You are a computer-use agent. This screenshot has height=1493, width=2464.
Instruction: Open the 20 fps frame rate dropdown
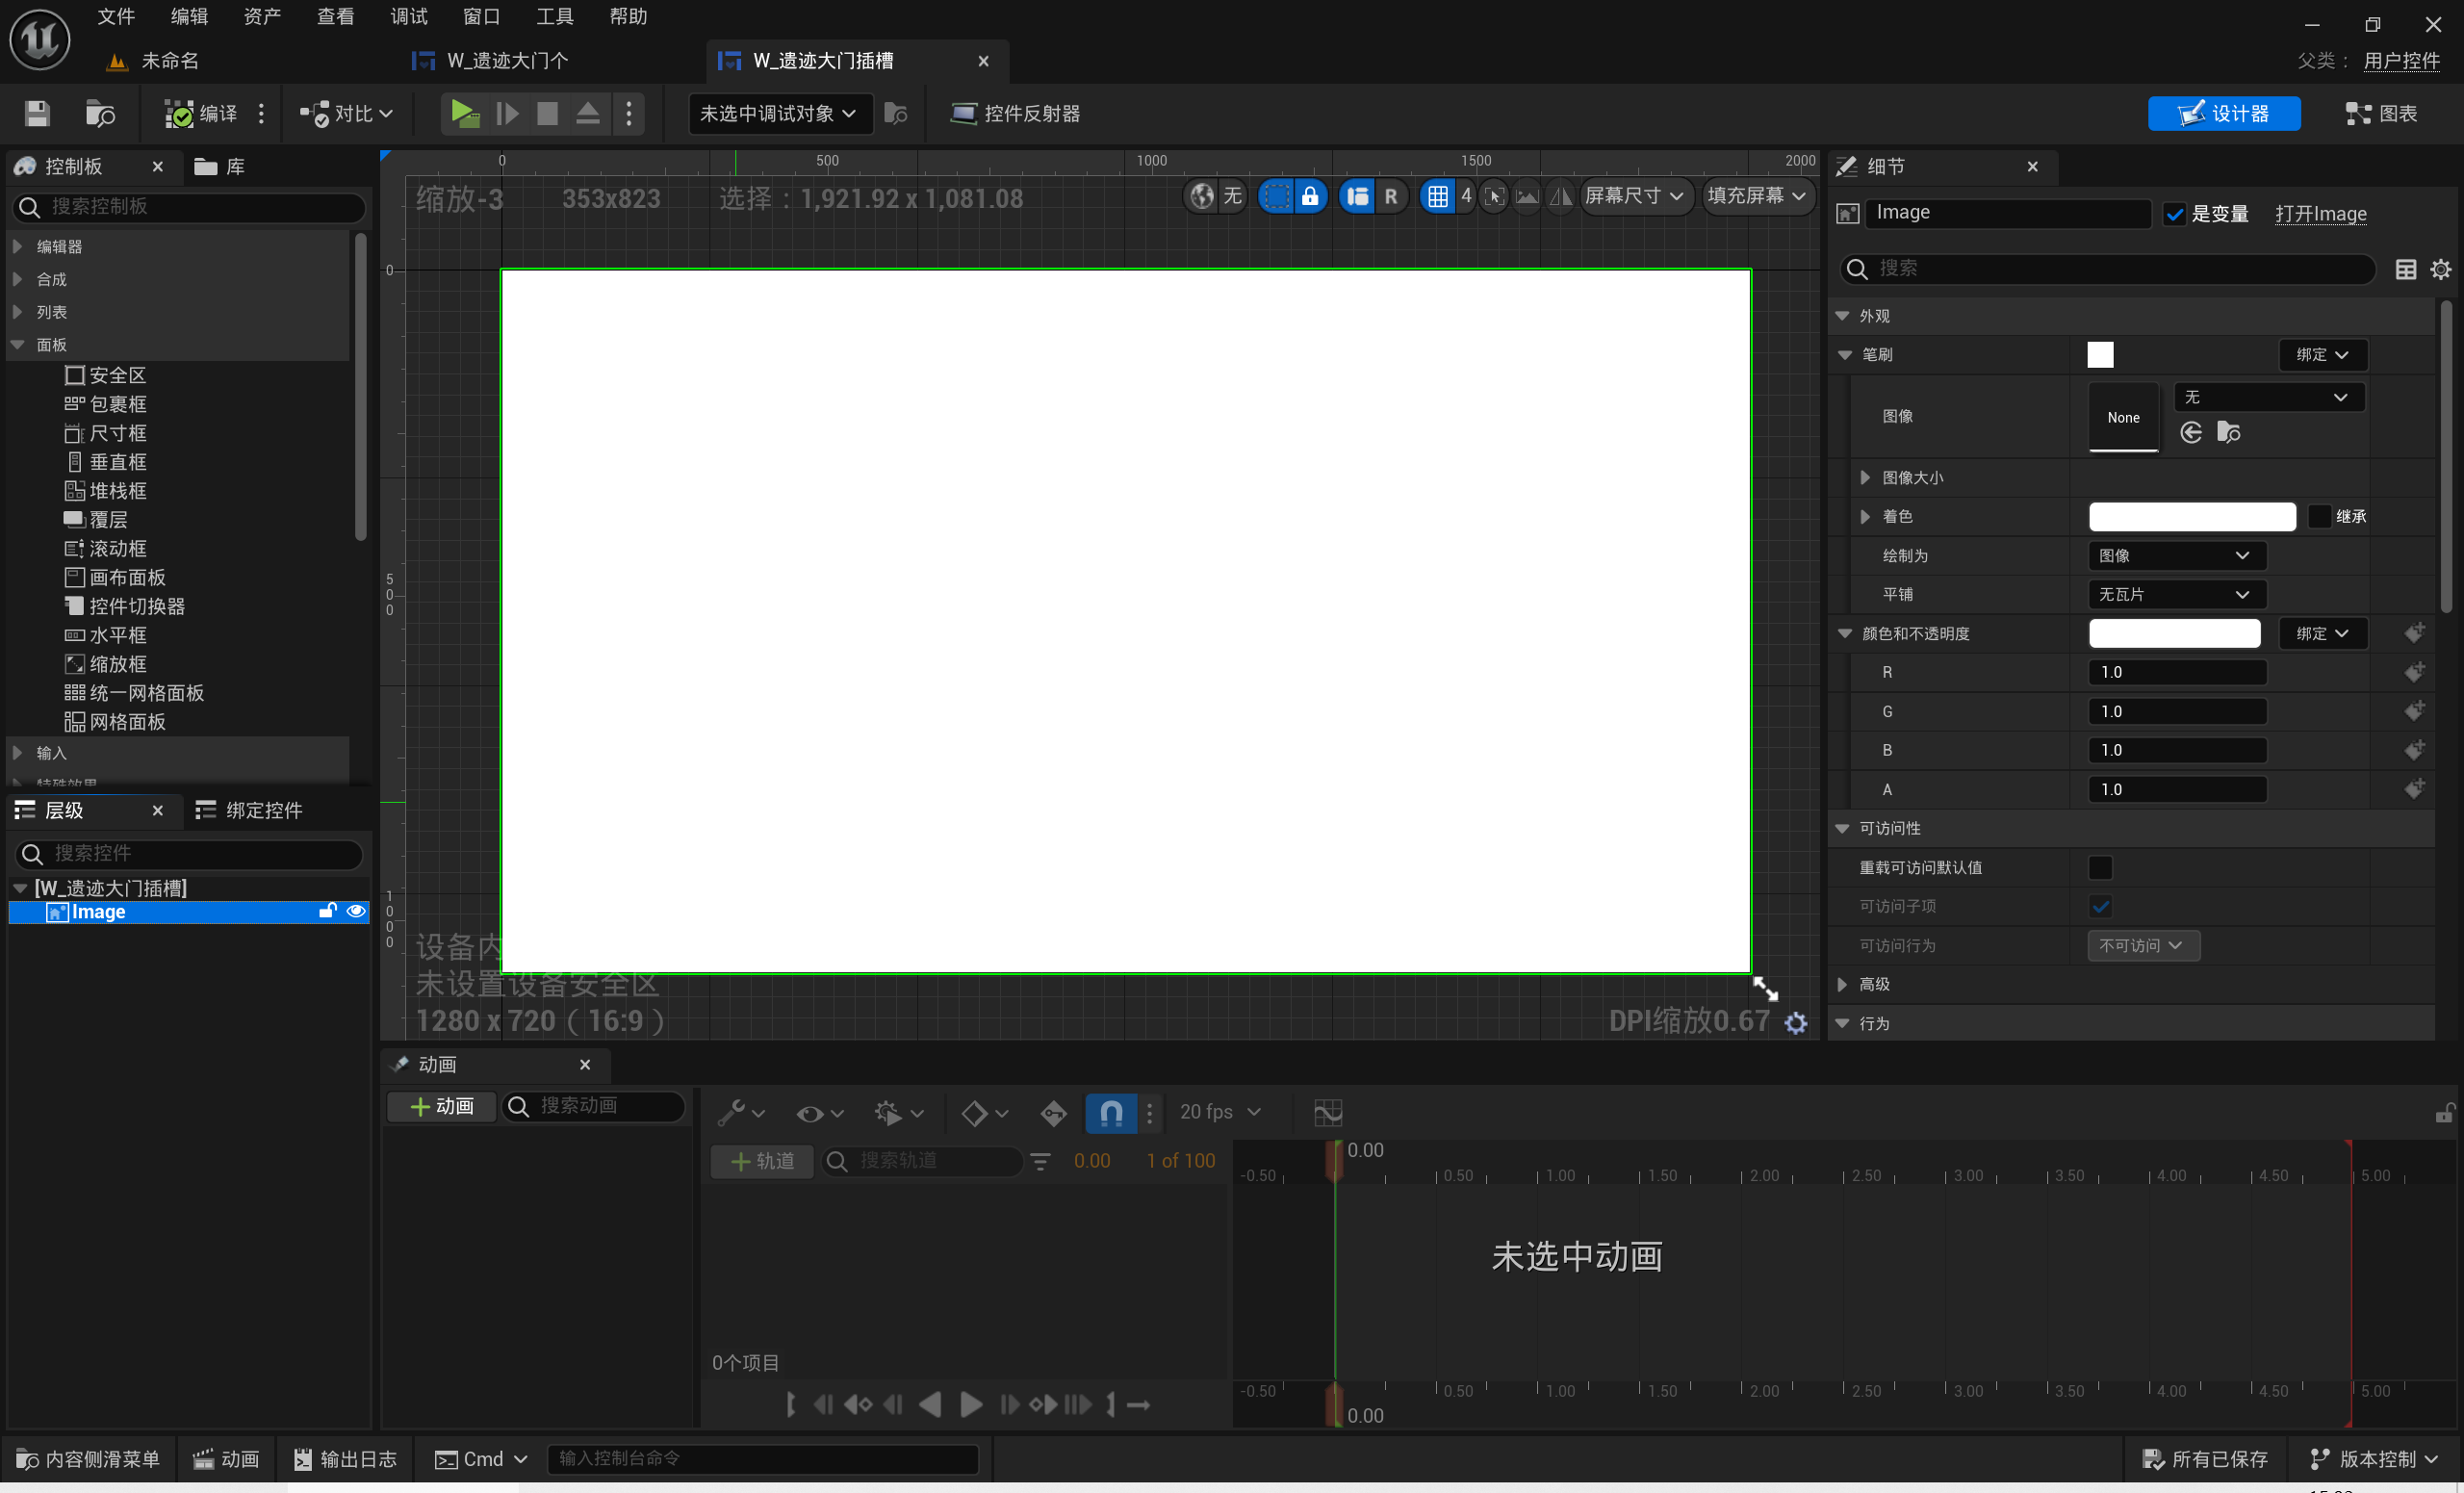[1220, 1112]
